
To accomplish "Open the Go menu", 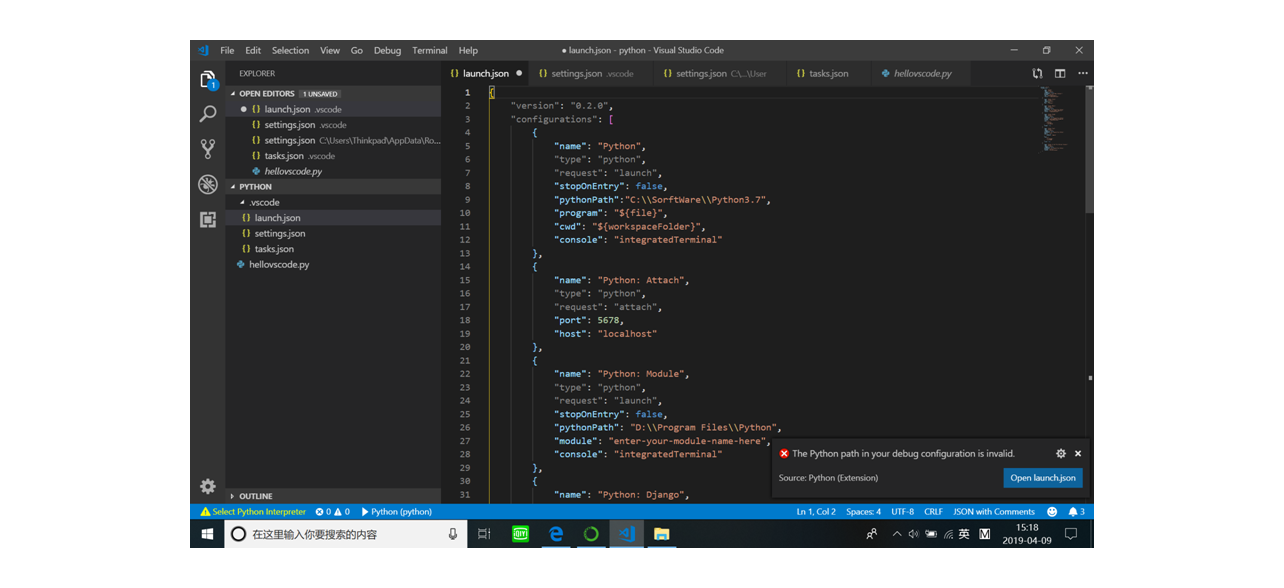I will point(357,50).
